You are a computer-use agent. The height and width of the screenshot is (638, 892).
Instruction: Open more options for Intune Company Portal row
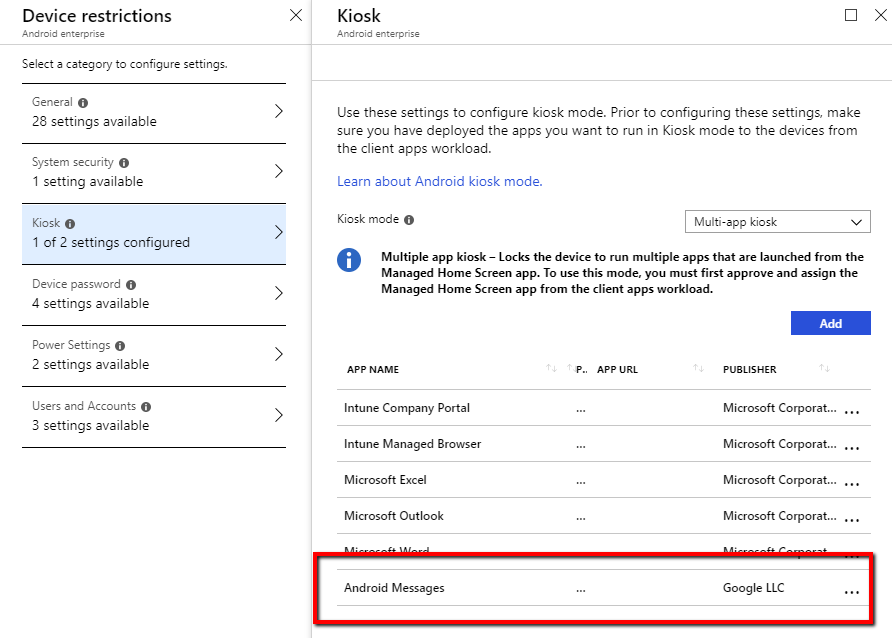point(852,412)
